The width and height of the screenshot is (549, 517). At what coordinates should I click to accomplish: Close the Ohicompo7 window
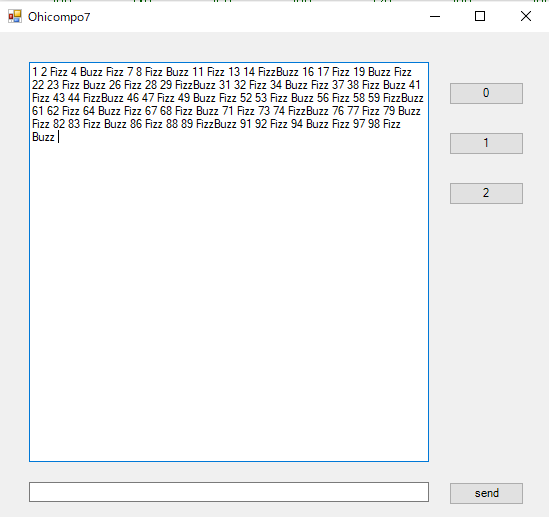pos(526,16)
